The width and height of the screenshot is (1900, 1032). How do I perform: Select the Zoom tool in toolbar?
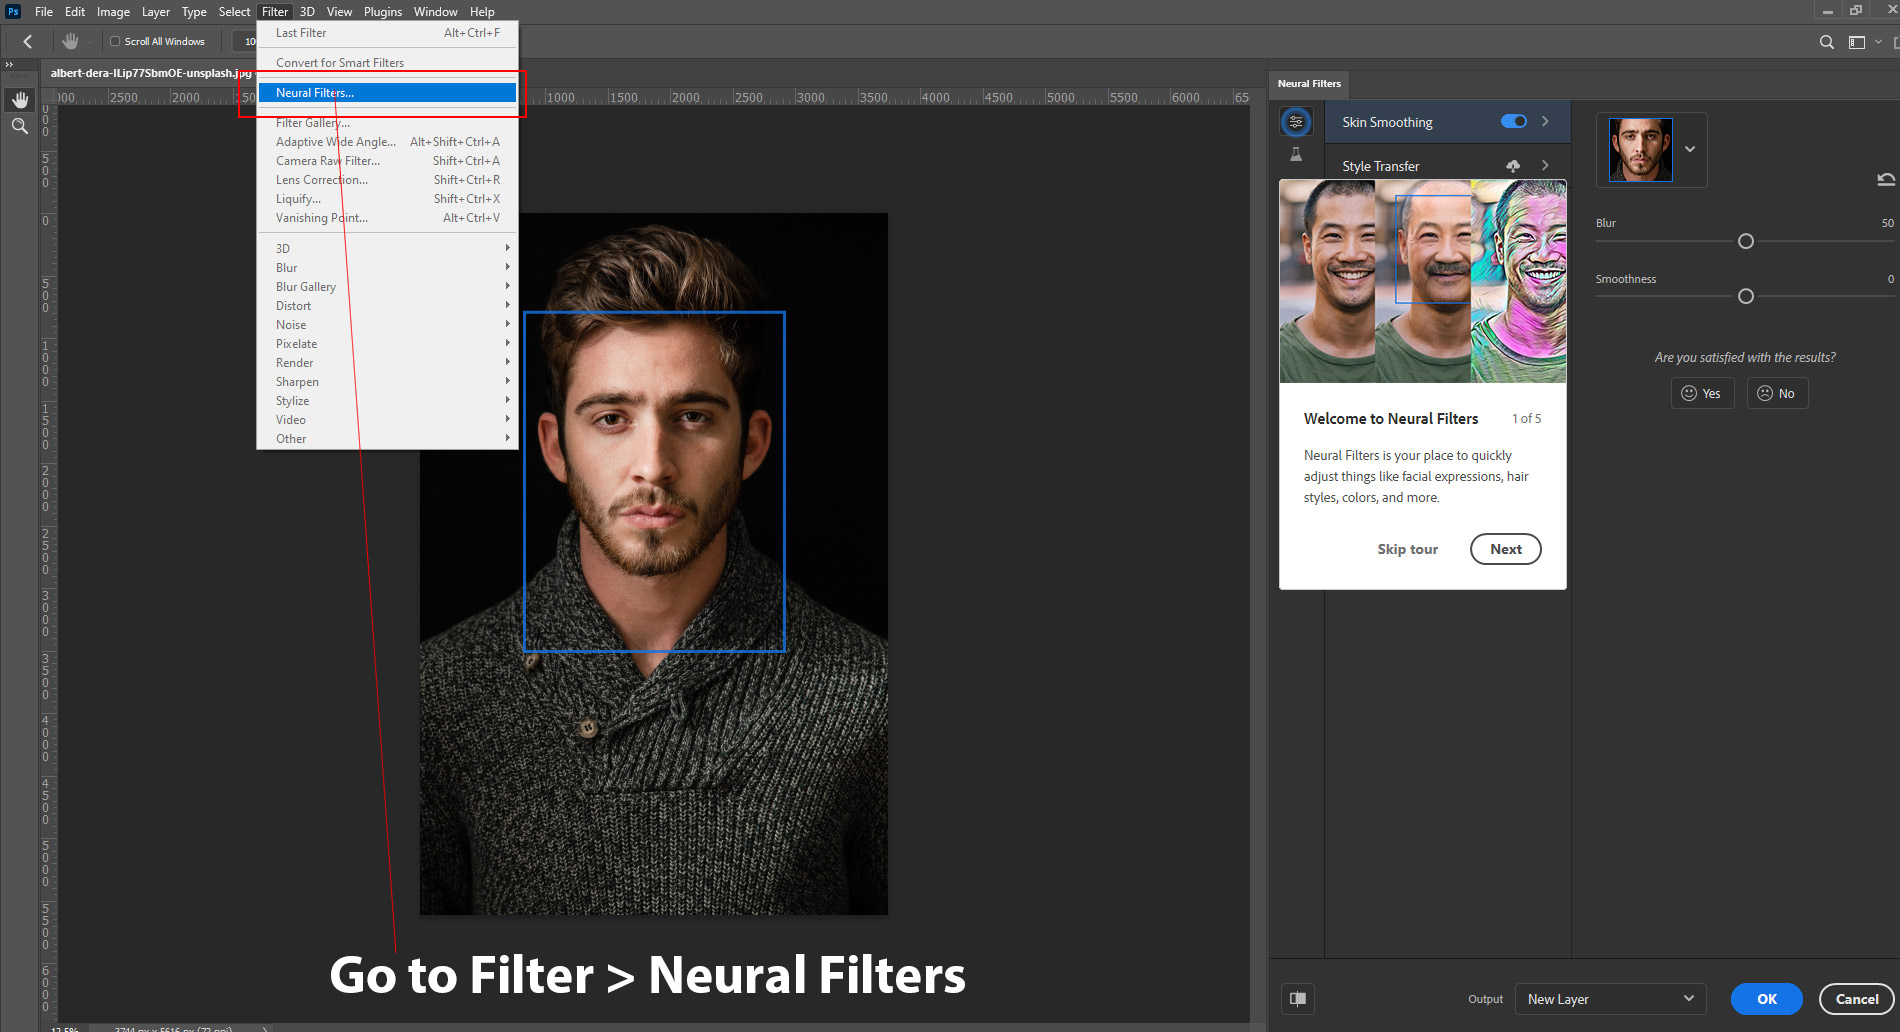pyautogui.click(x=20, y=126)
